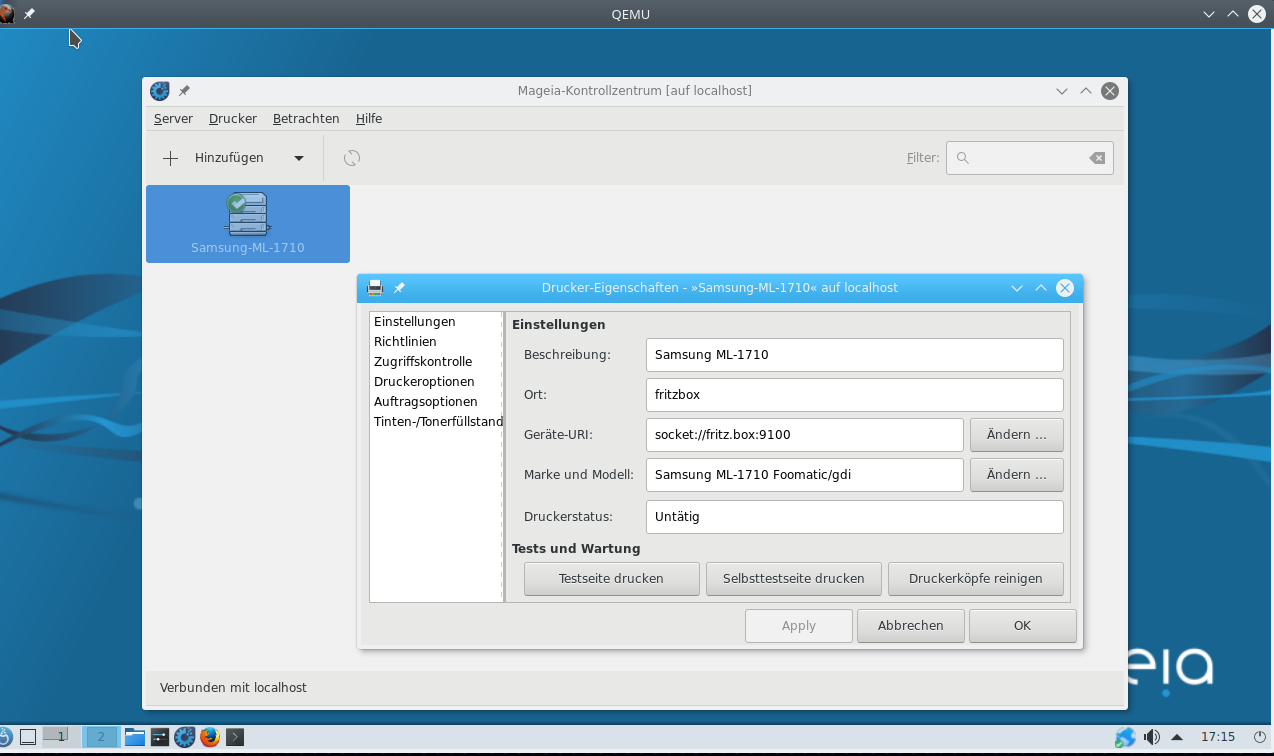Maximize the Drucker-Eigenschaften dialog

[x=1041, y=288]
